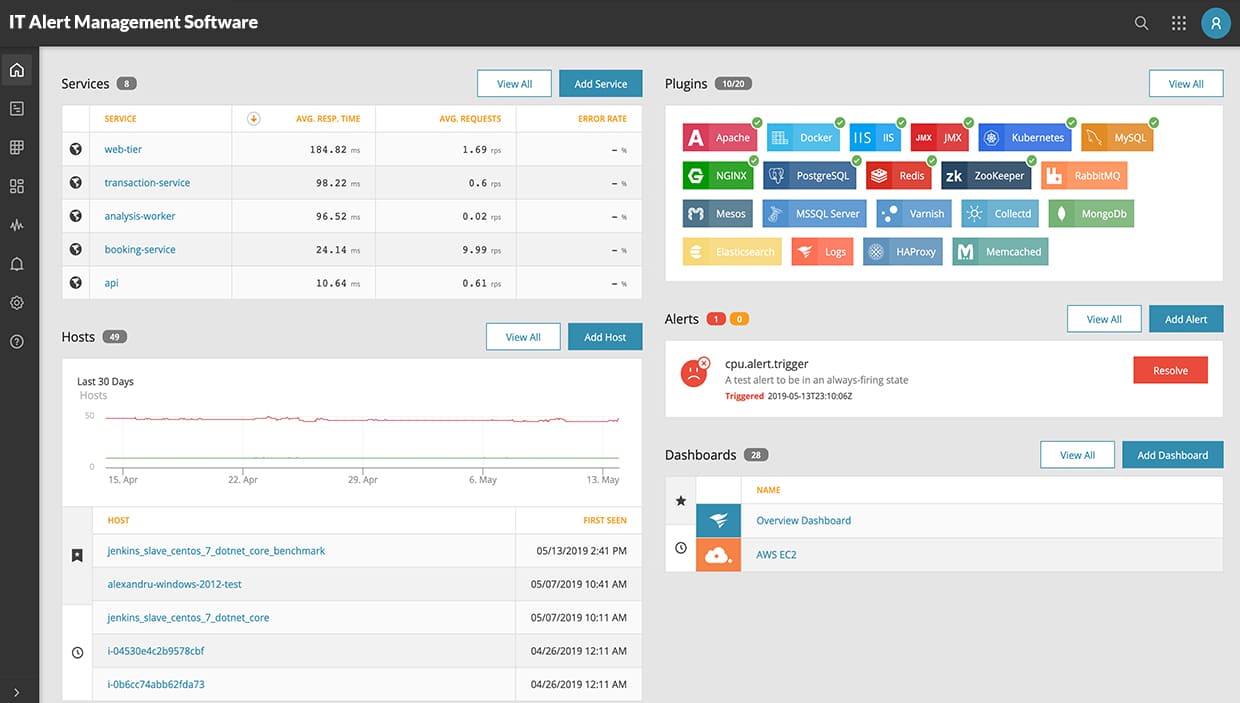Favorite the Overview Dashboard using the star toggle
This screenshot has height=703, width=1240.
(x=680, y=501)
